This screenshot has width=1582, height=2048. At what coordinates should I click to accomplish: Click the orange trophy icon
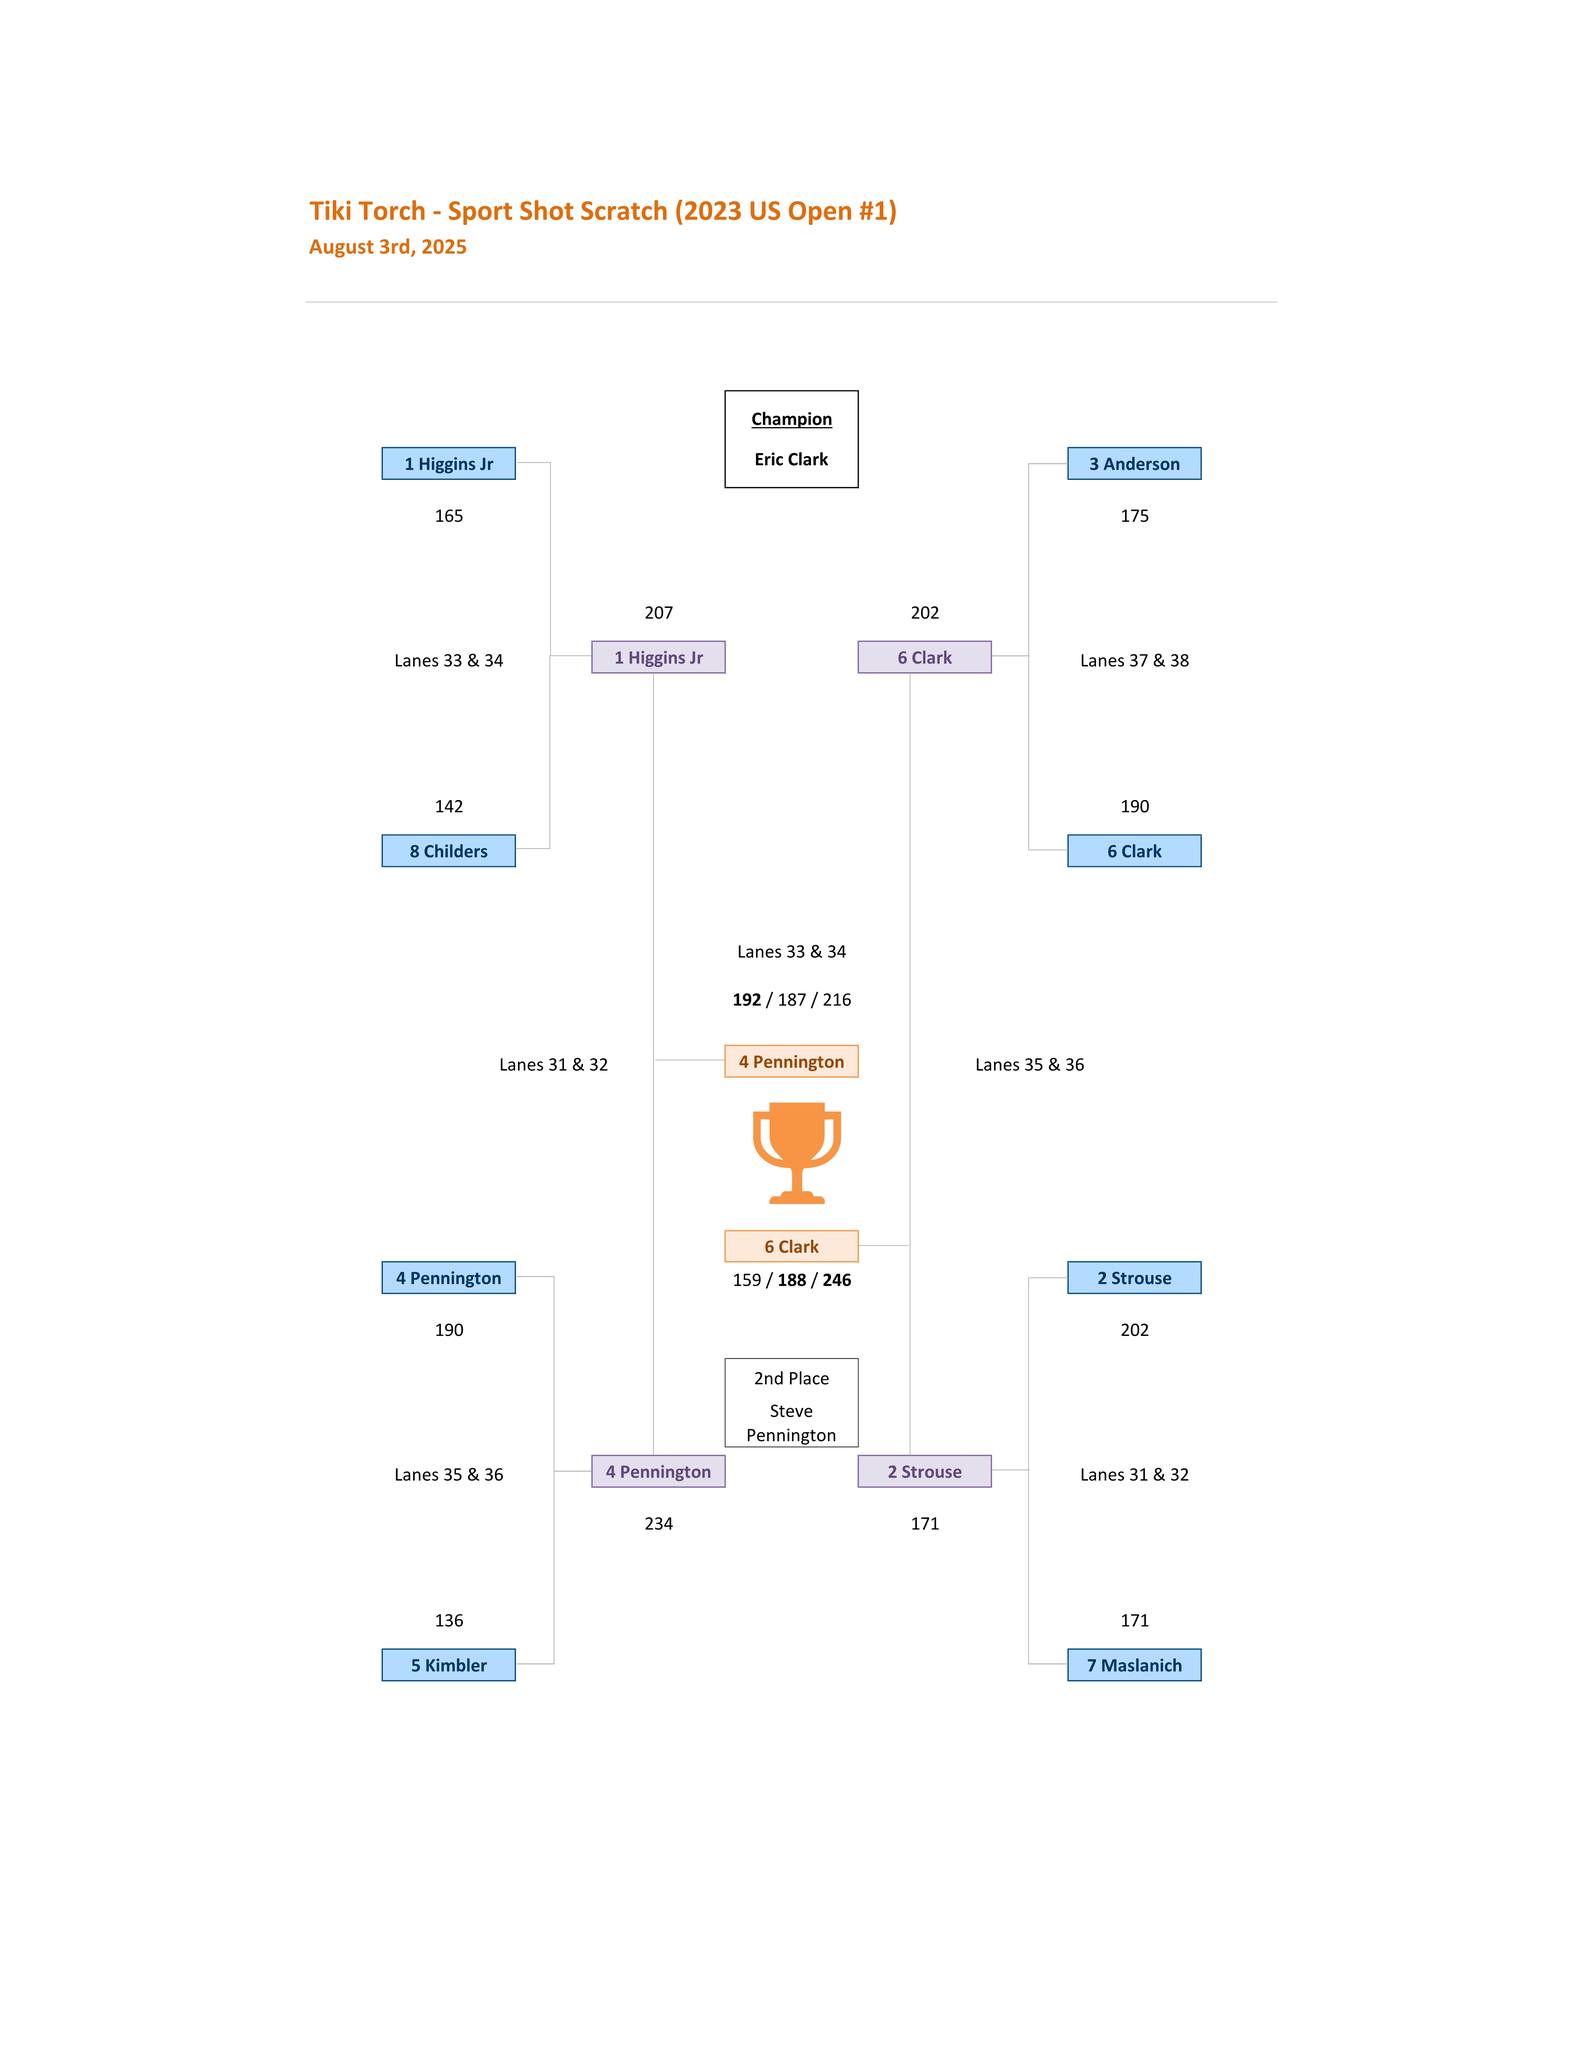click(796, 1152)
